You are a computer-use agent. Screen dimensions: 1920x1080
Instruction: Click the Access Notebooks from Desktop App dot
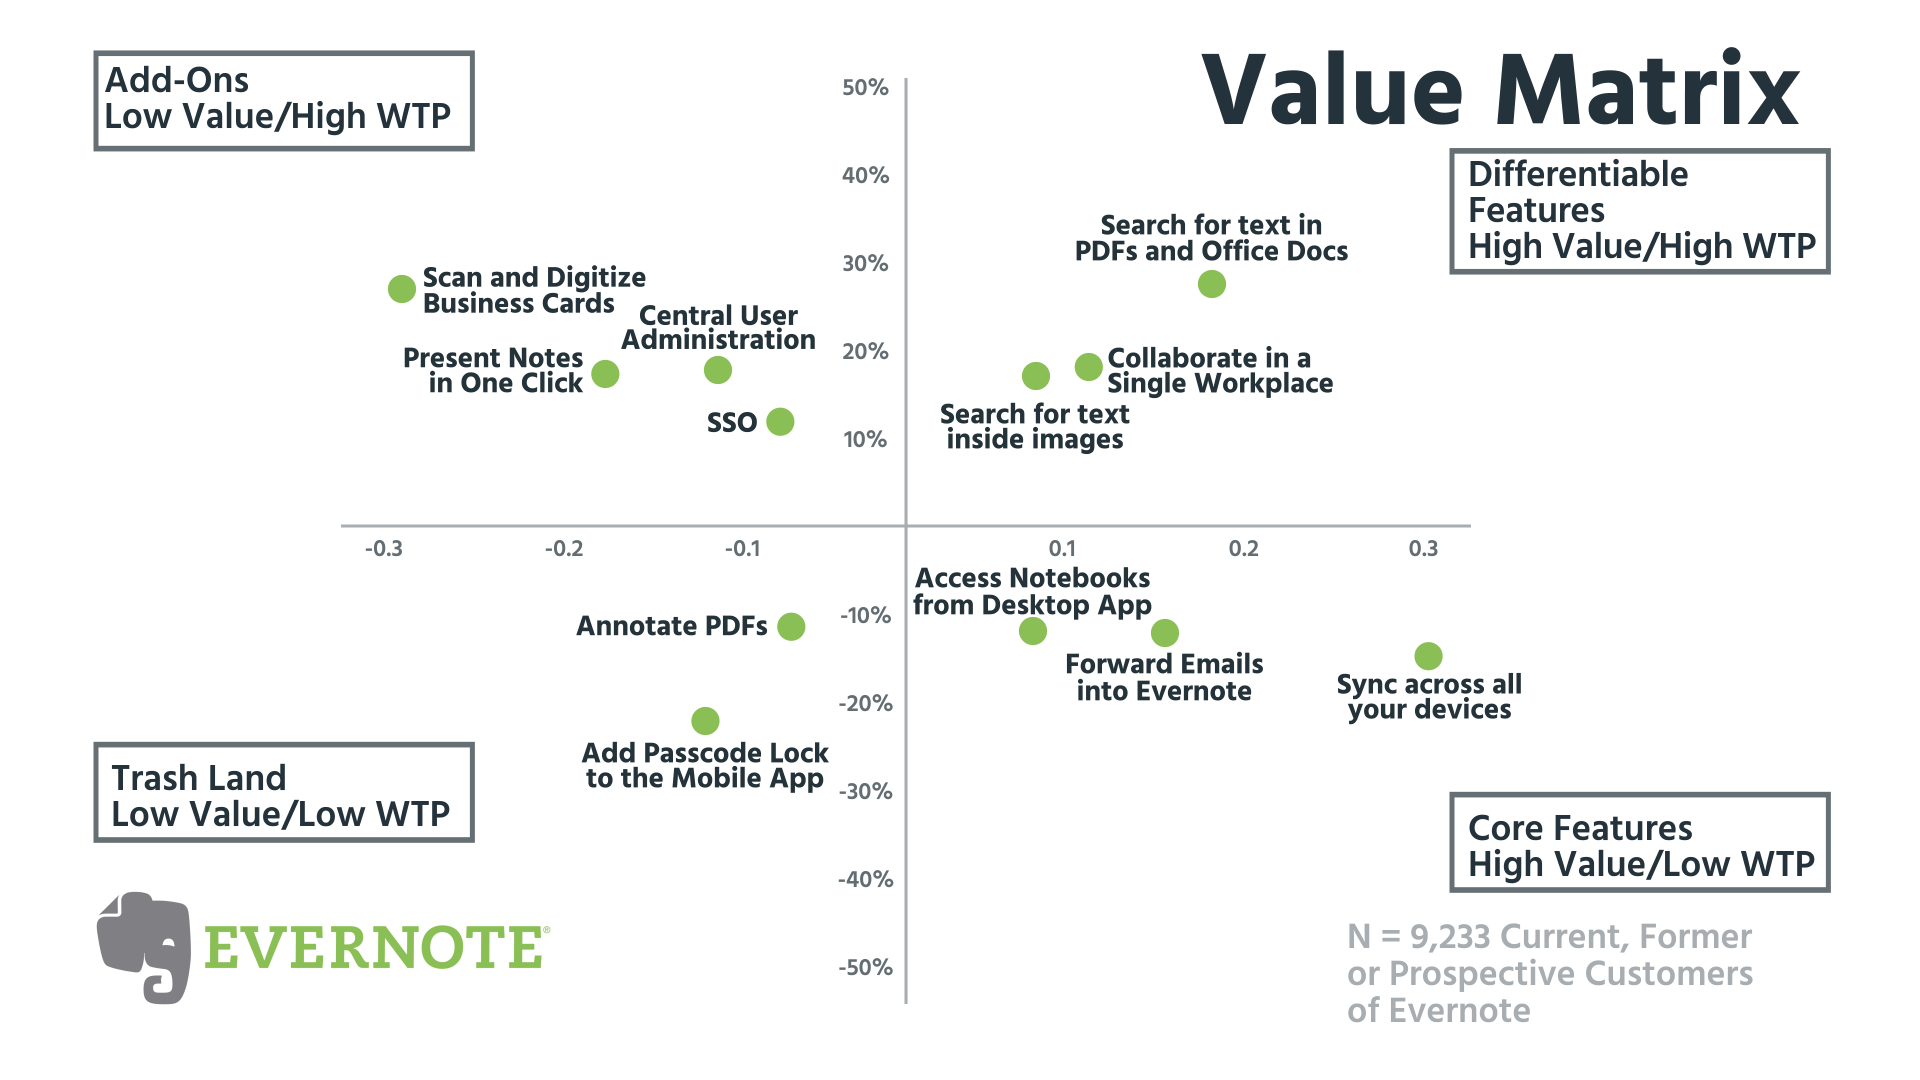point(1033,631)
